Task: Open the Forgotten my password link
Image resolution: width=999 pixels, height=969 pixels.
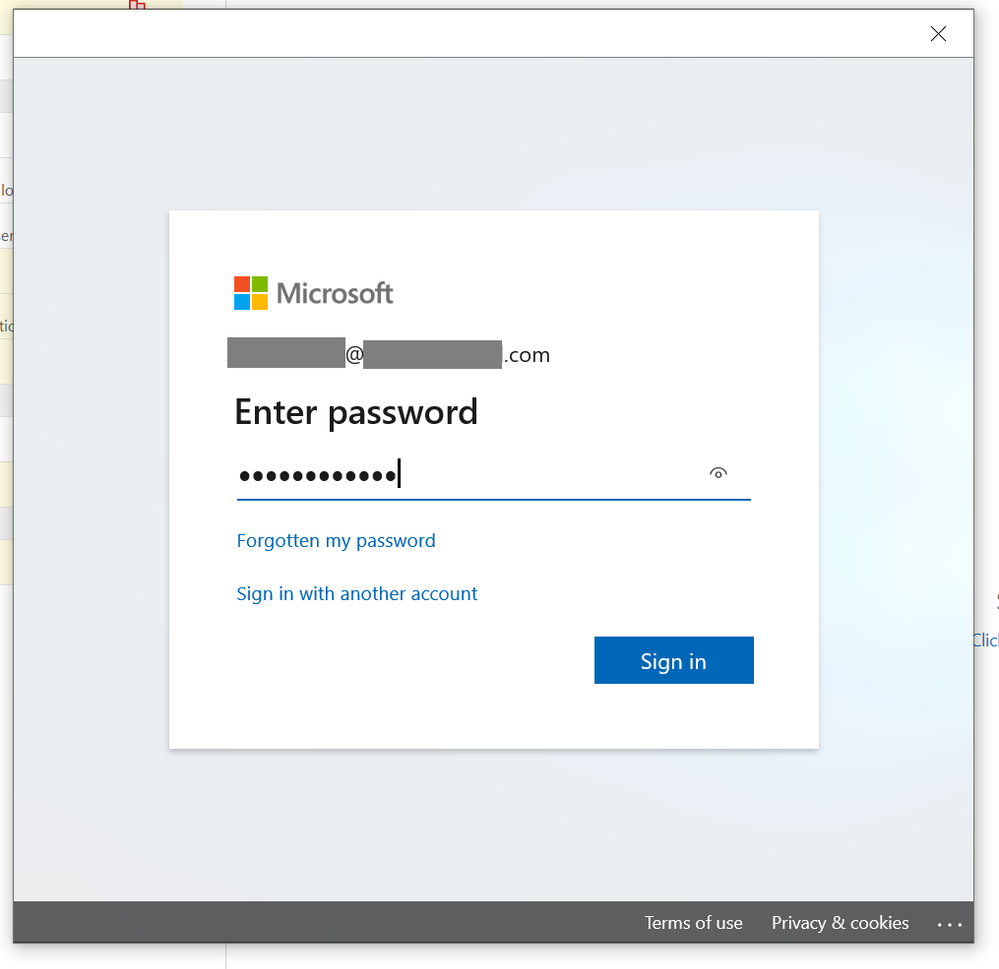Action: coord(336,541)
